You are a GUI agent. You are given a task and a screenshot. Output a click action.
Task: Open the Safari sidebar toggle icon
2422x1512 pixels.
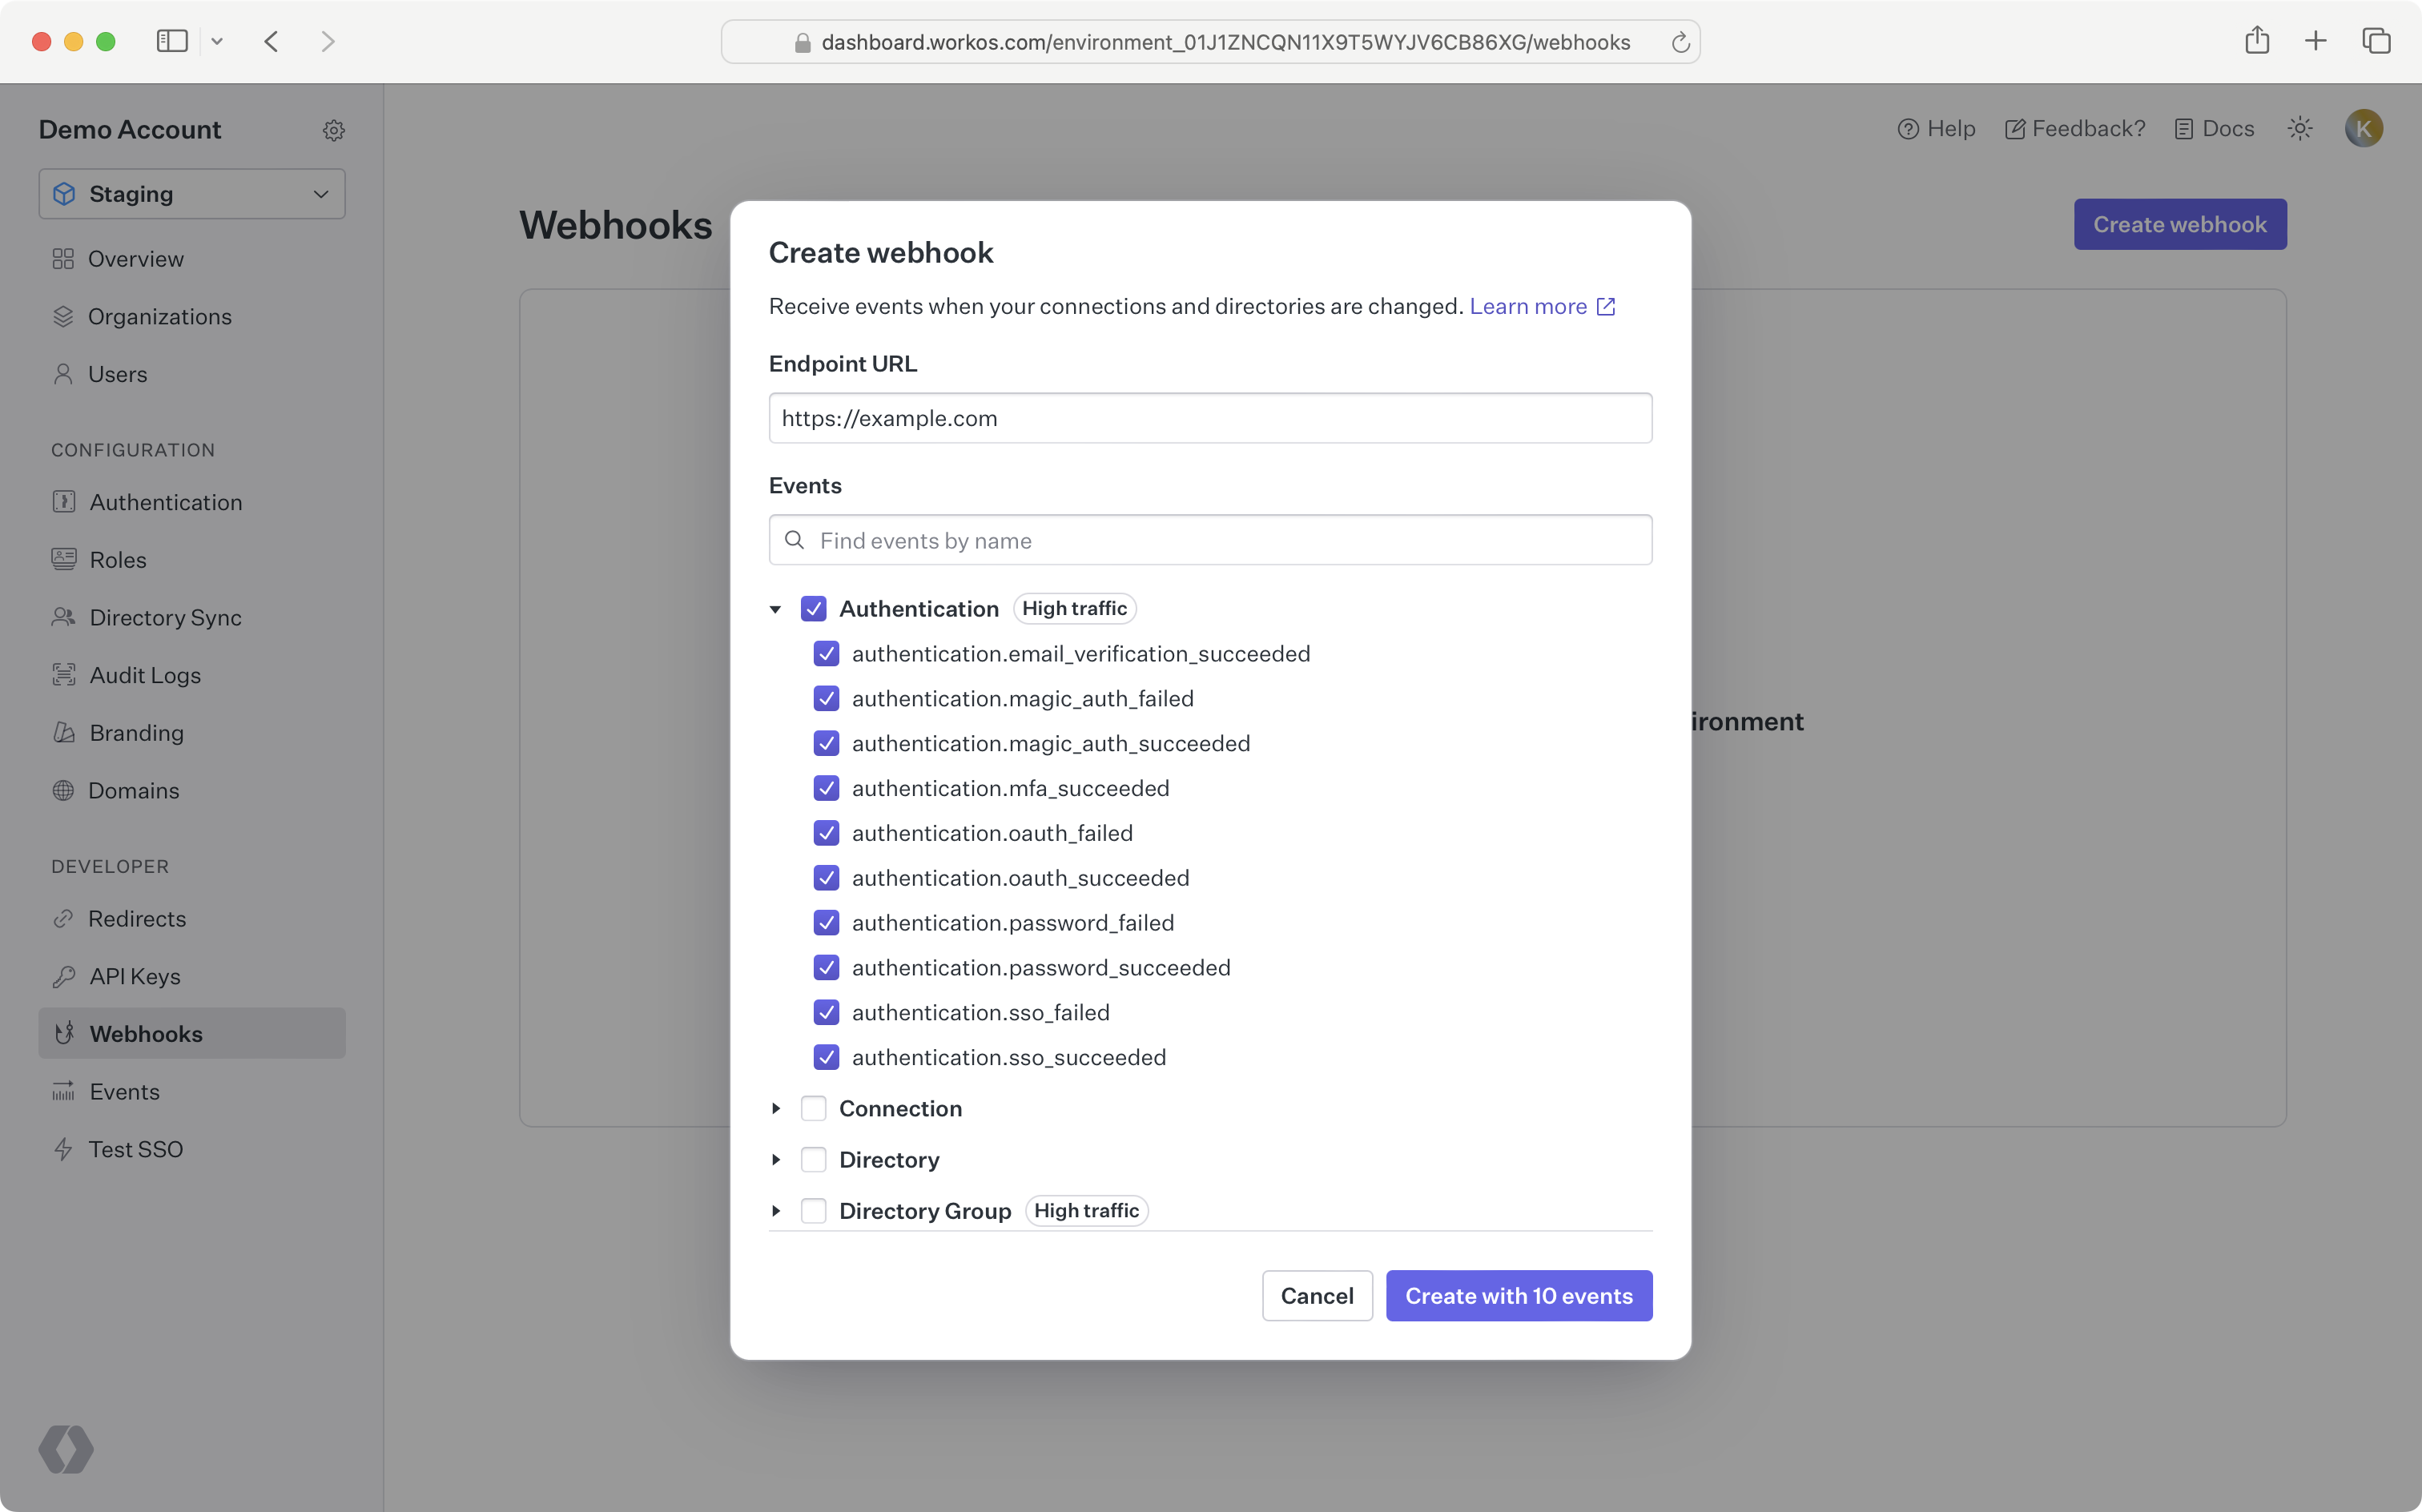172,41
